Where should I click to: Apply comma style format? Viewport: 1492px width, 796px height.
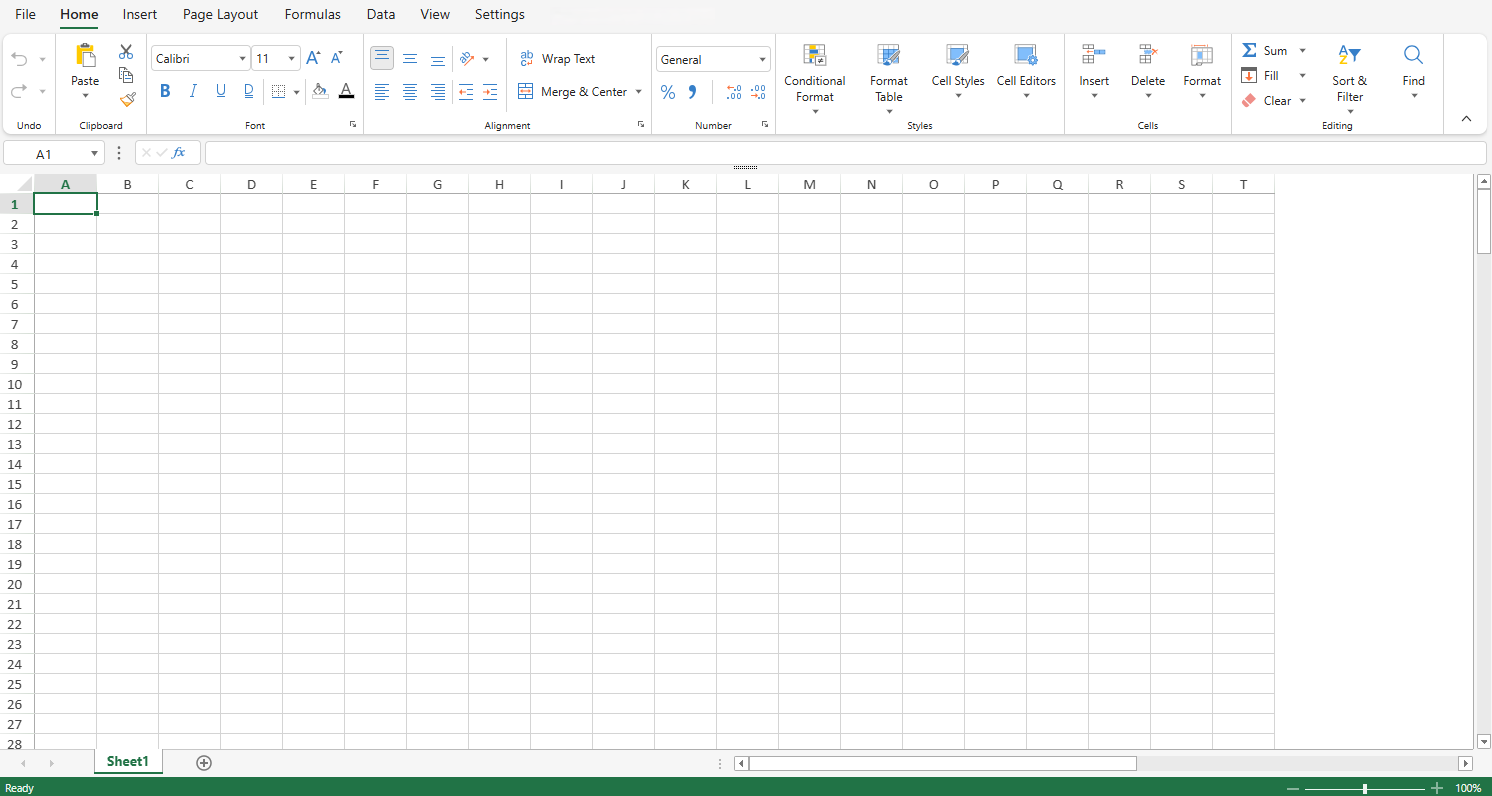(x=692, y=92)
